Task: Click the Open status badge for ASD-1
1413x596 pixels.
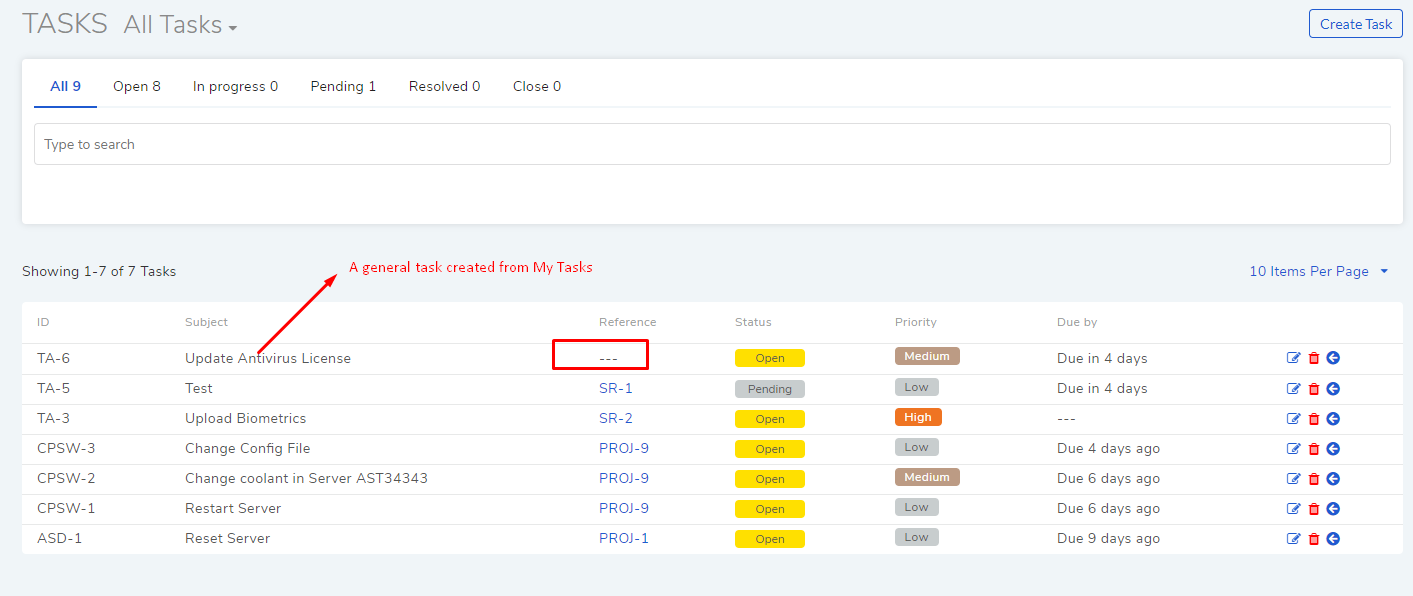Action: [x=770, y=539]
